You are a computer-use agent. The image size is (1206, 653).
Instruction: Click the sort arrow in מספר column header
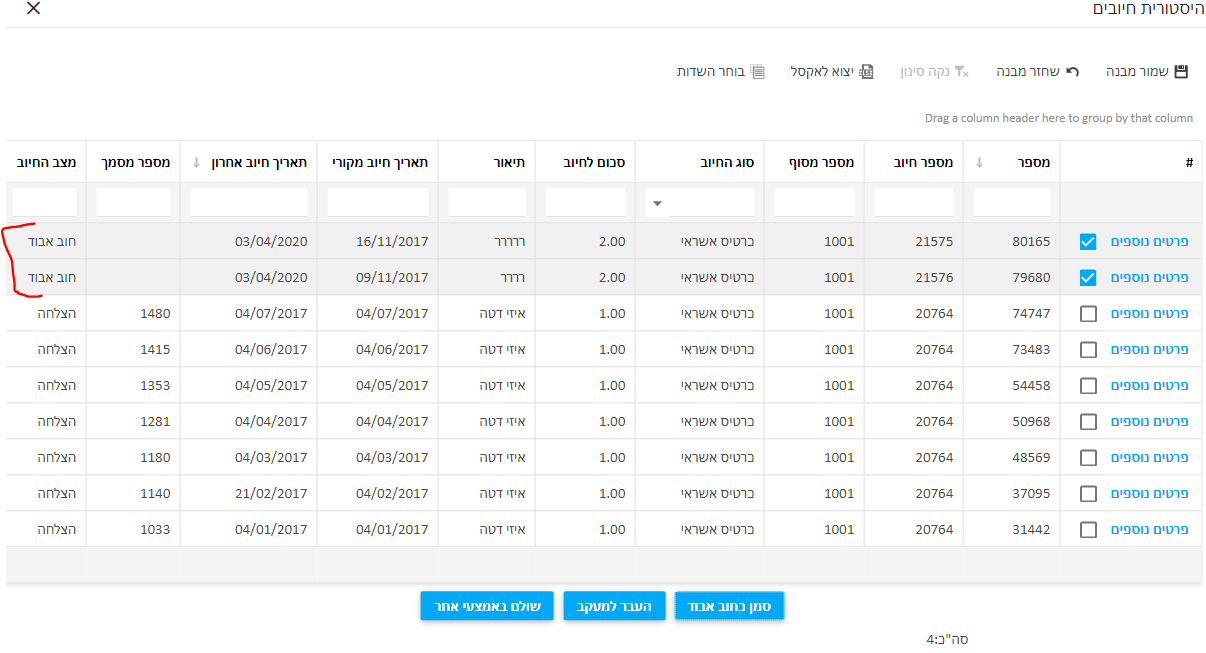click(978, 162)
